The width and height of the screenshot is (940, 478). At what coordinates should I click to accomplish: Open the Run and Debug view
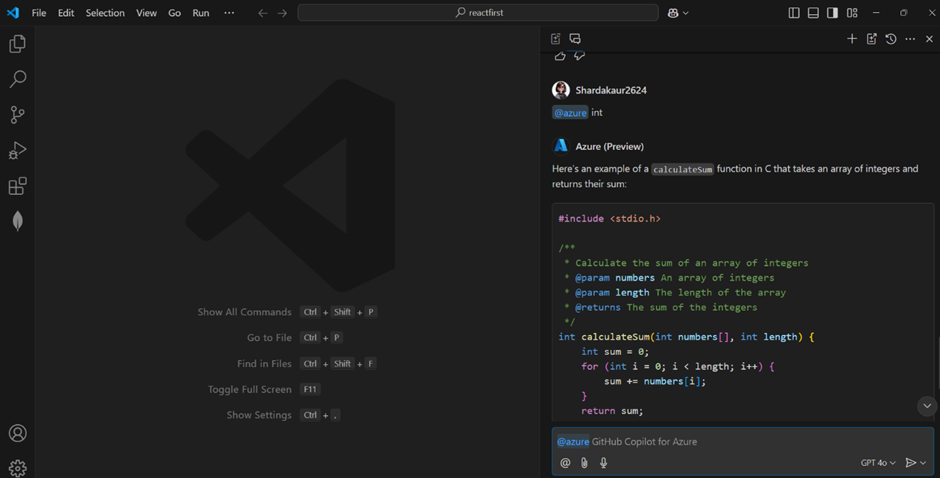[x=17, y=150]
